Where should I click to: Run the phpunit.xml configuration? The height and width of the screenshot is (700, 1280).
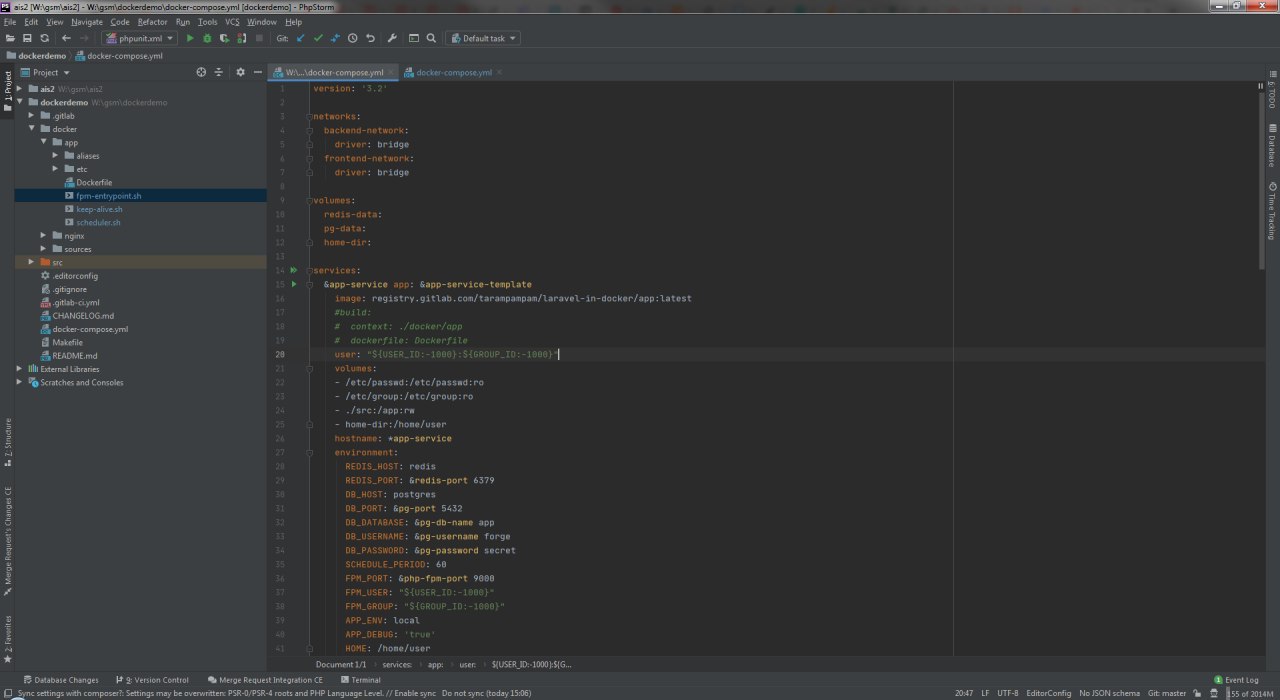click(x=190, y=38)
